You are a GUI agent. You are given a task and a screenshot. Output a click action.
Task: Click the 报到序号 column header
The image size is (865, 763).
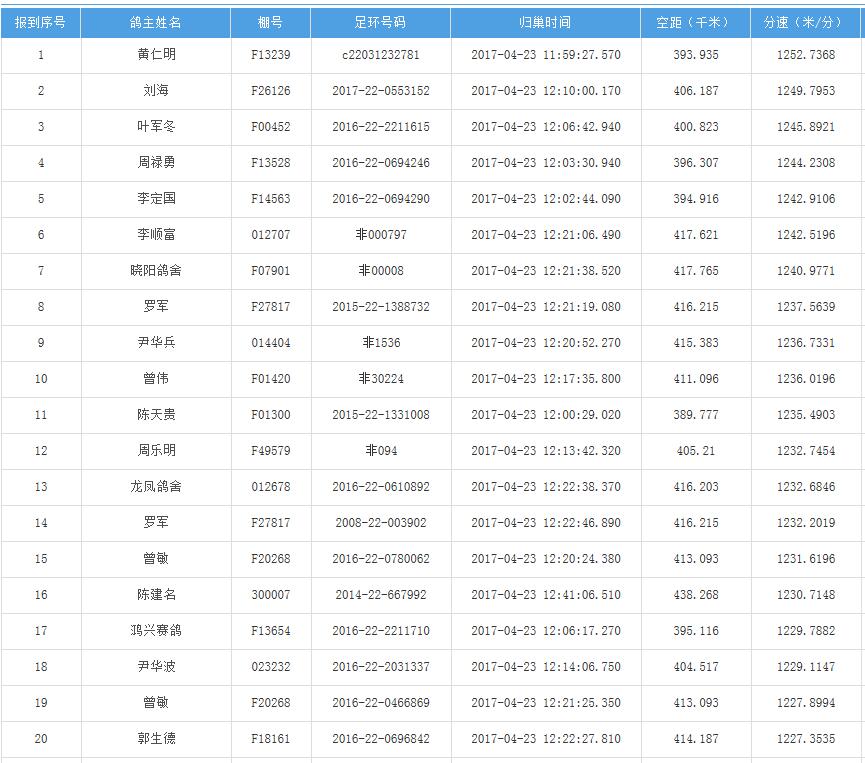tap(40, 22)
